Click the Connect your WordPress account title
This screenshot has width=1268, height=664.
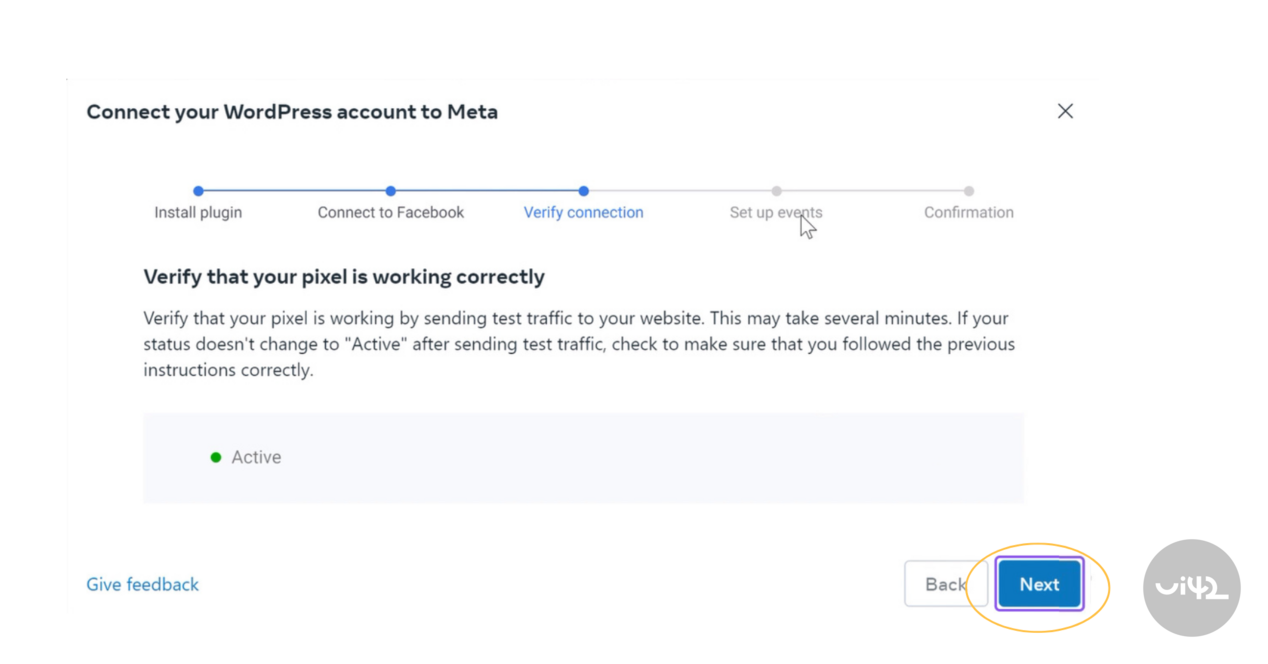pyautogui.click(x=292, y=112)
